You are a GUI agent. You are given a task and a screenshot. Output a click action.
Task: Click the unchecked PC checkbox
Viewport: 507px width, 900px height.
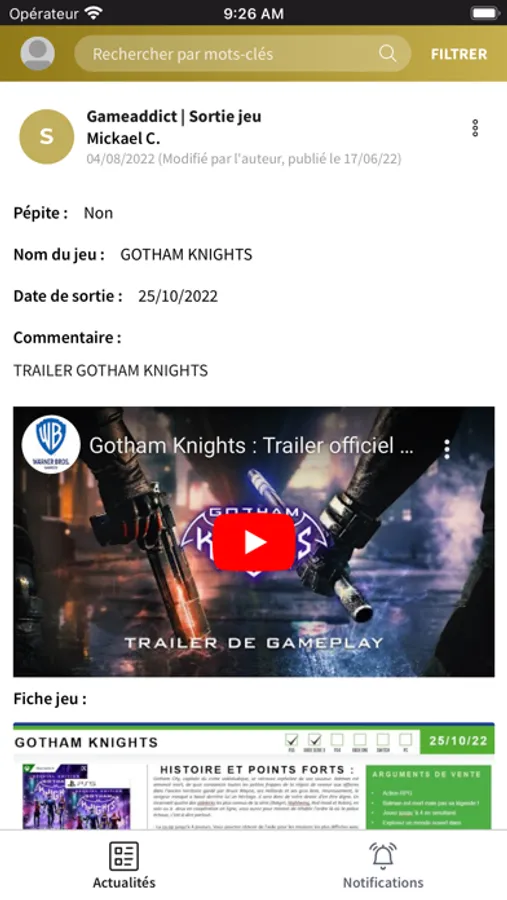coord(405,739)
